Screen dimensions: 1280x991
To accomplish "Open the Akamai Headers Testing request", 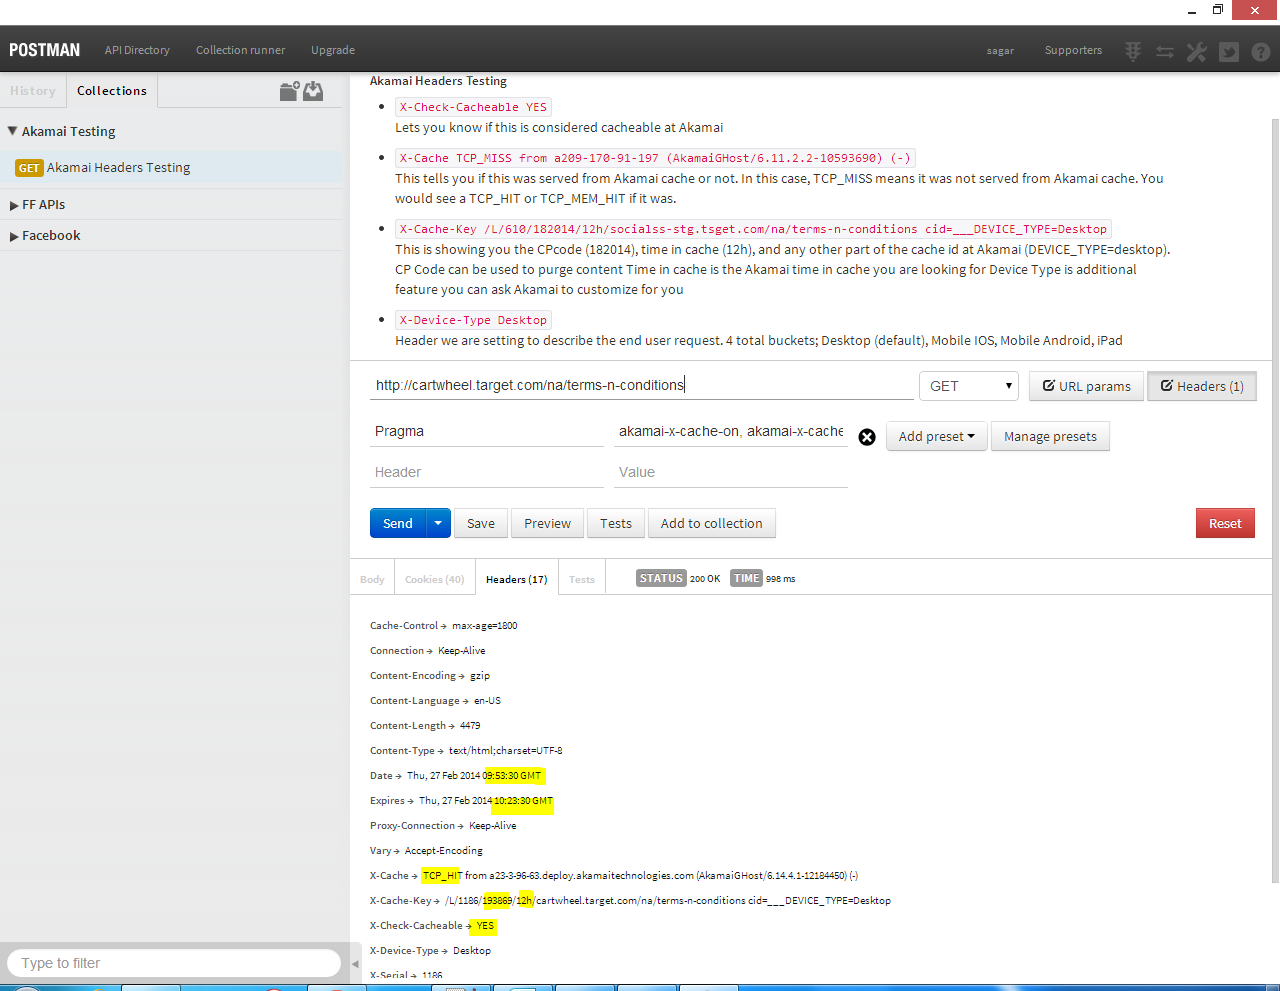I will pos(171,168).
